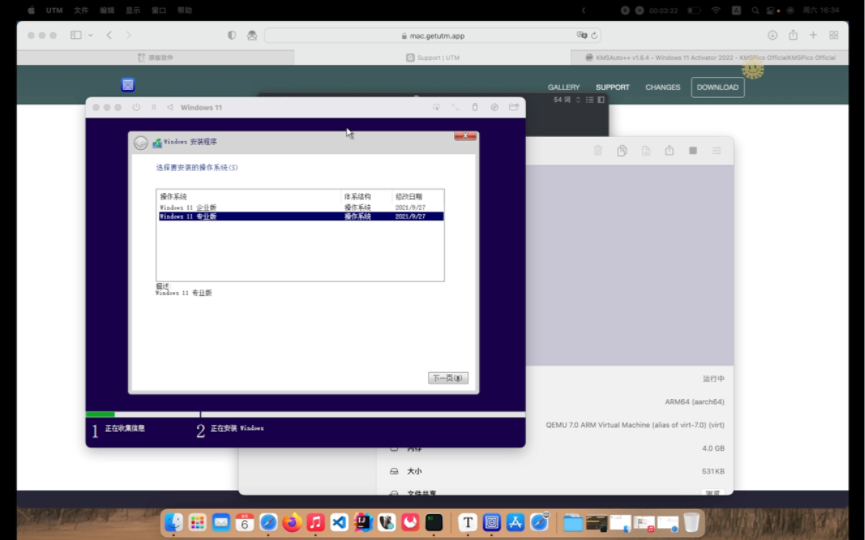This screenshot has height=540, width=865.
Task: Open shared folder icon in VM toolbar
Action: (x=514, y=107)
